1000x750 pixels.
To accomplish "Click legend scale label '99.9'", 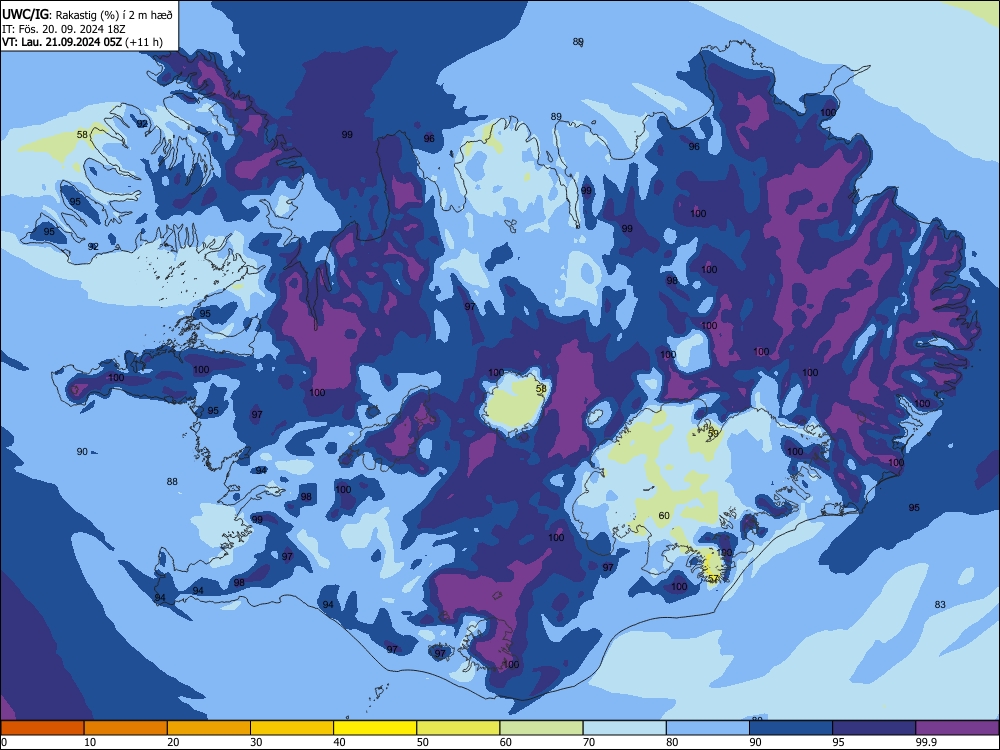I will tap(925, 742).
